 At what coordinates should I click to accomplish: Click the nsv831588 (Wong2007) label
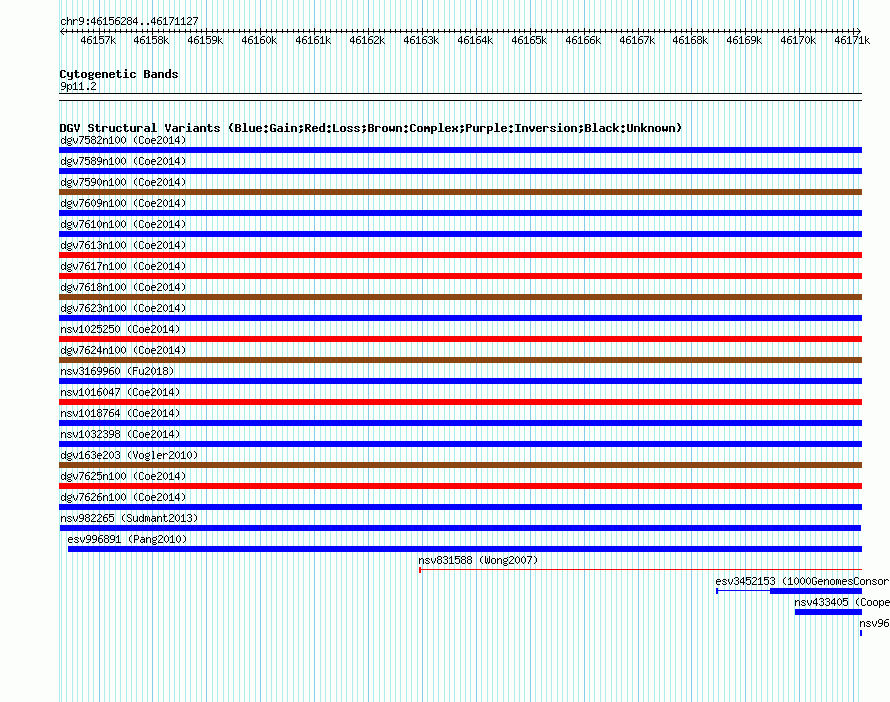478,560
